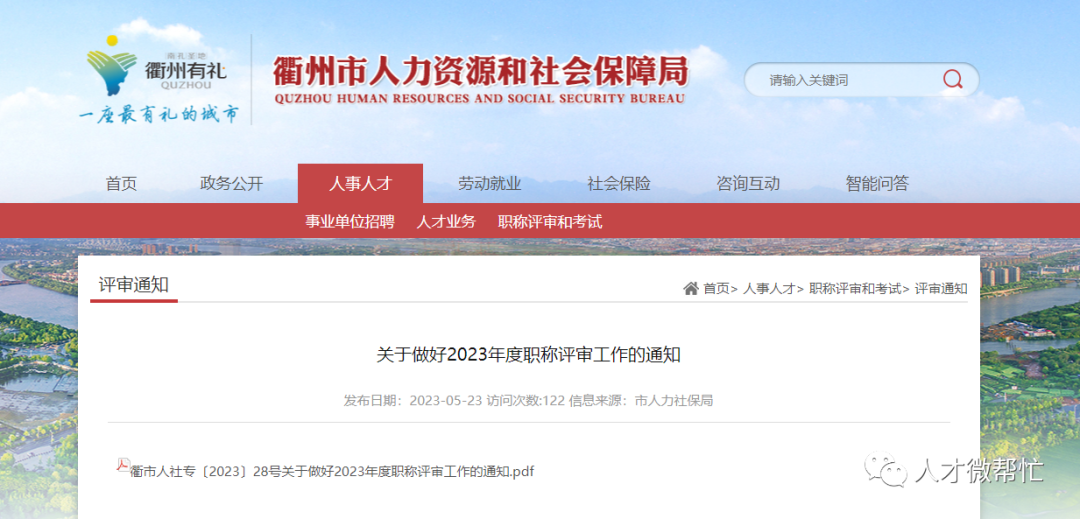Click the 评审通知 breadcrumb link

pyautogui.click(x=941, y=289)
